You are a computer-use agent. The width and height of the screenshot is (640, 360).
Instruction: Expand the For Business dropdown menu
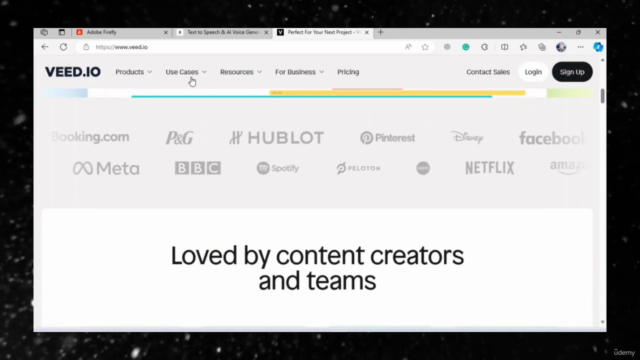click(x=299, y=72)
